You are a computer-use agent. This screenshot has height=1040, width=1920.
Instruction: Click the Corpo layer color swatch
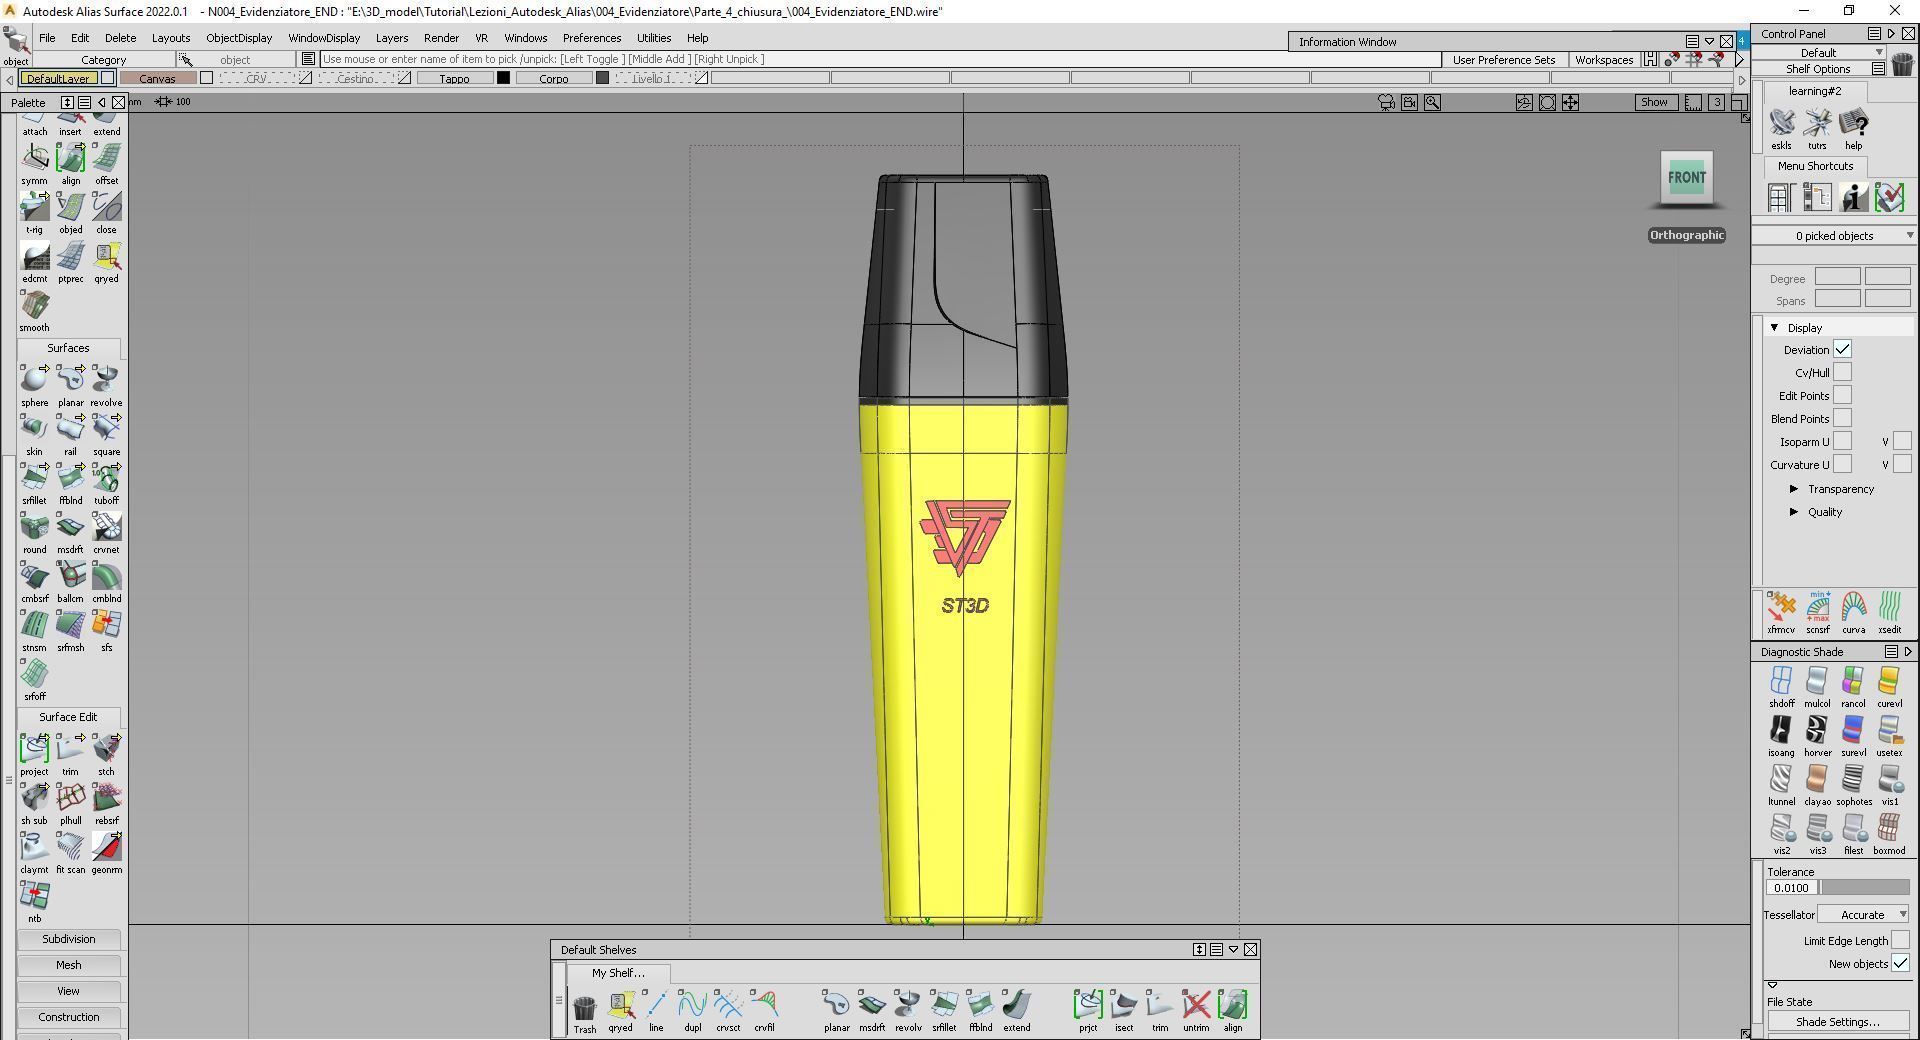pos(602,78)
